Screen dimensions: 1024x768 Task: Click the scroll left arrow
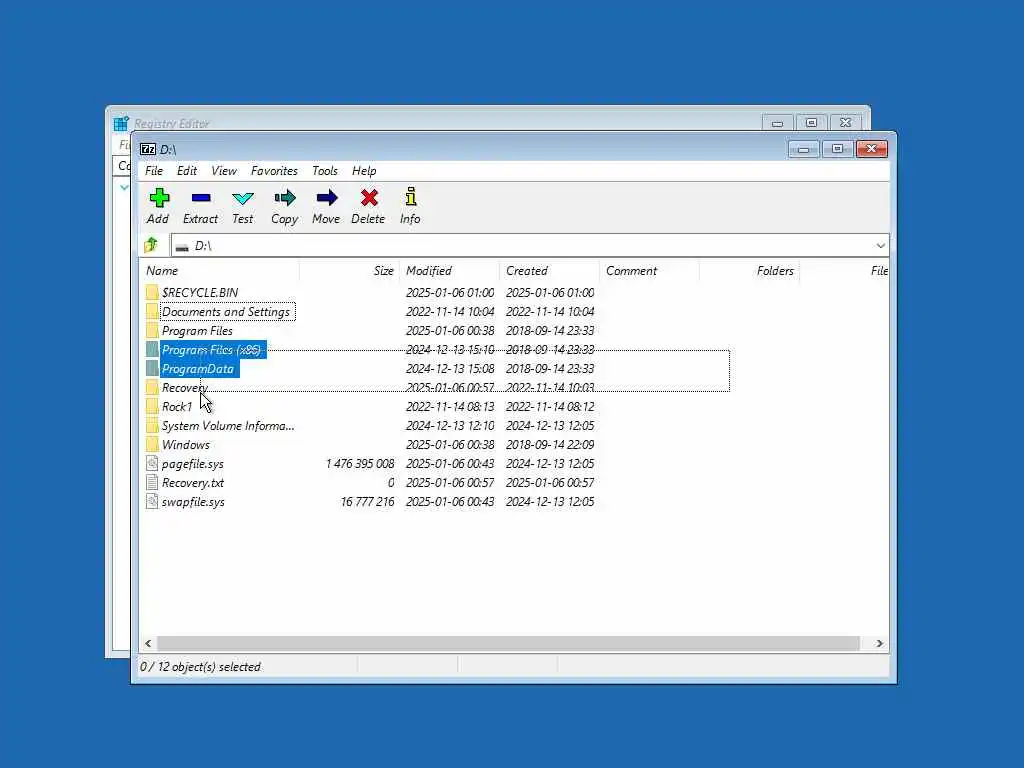pos(148,643)
